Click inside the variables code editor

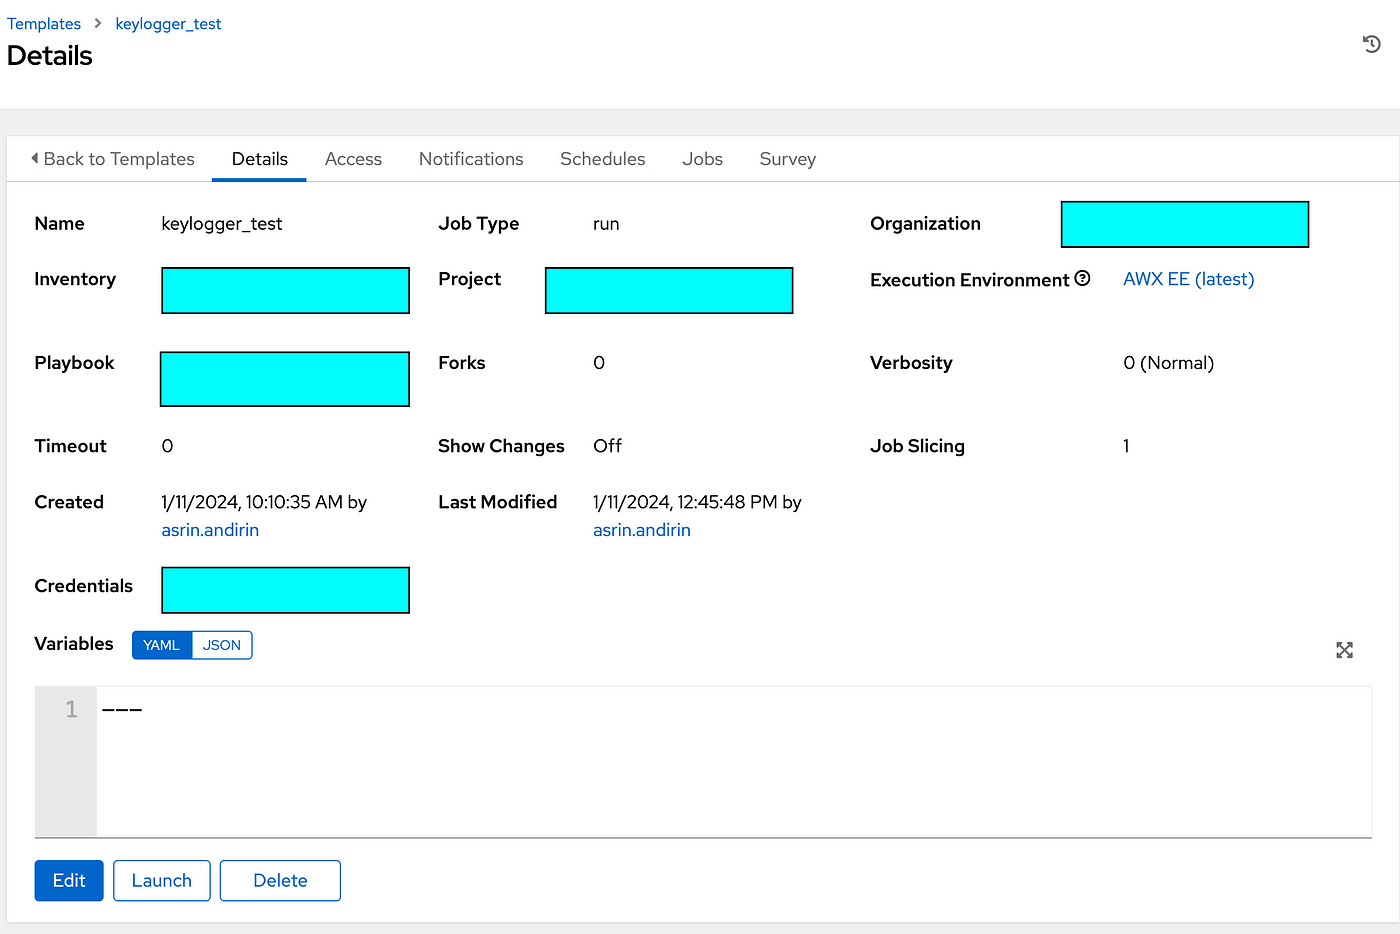(x=733, y=761)
